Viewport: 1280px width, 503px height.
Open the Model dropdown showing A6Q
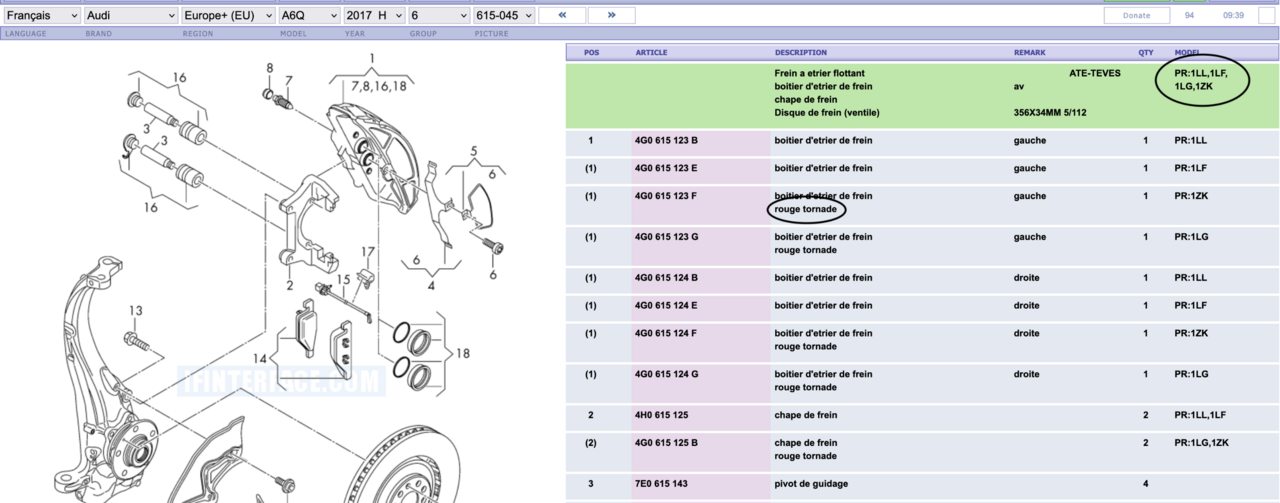tap(307, 16)
